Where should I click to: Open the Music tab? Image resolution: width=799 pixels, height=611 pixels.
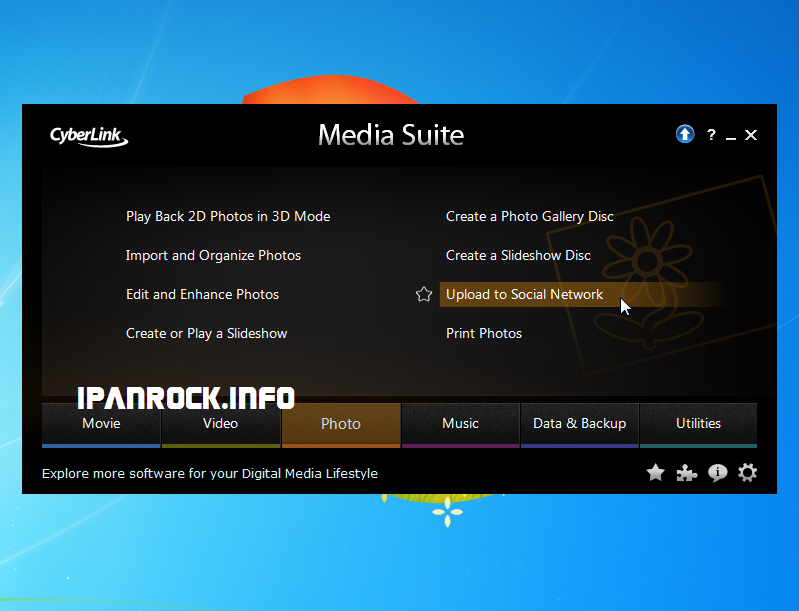(x=461, y=425)
